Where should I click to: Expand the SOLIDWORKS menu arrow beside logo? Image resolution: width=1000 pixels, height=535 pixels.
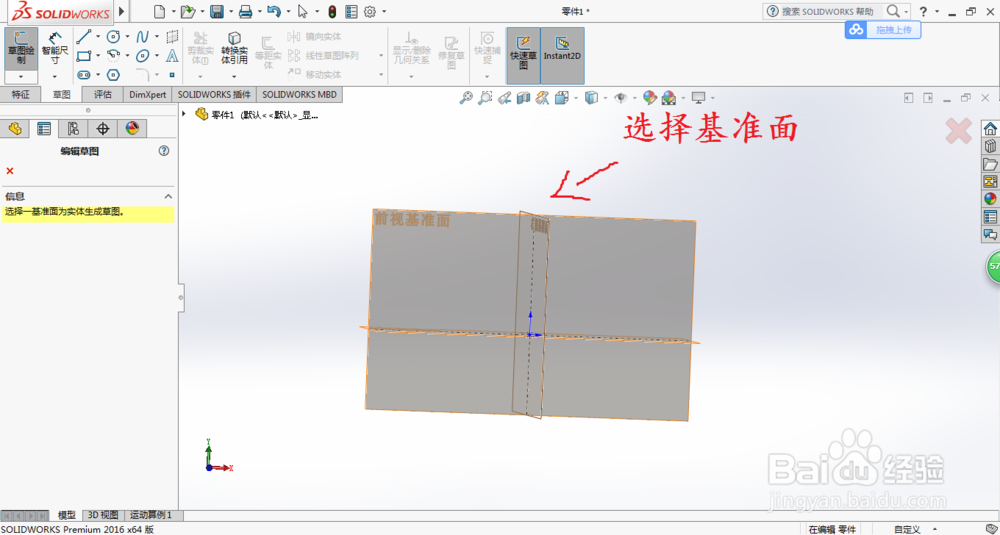click(x=122, y=11)
